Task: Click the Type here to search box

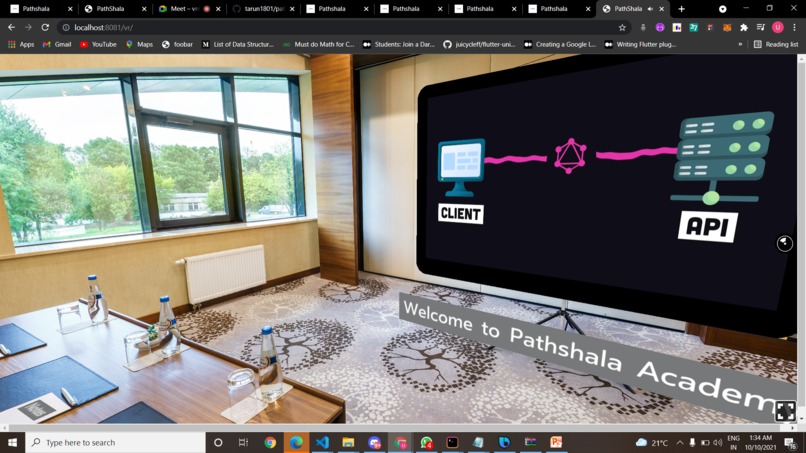Action: [x=115, y=442]
